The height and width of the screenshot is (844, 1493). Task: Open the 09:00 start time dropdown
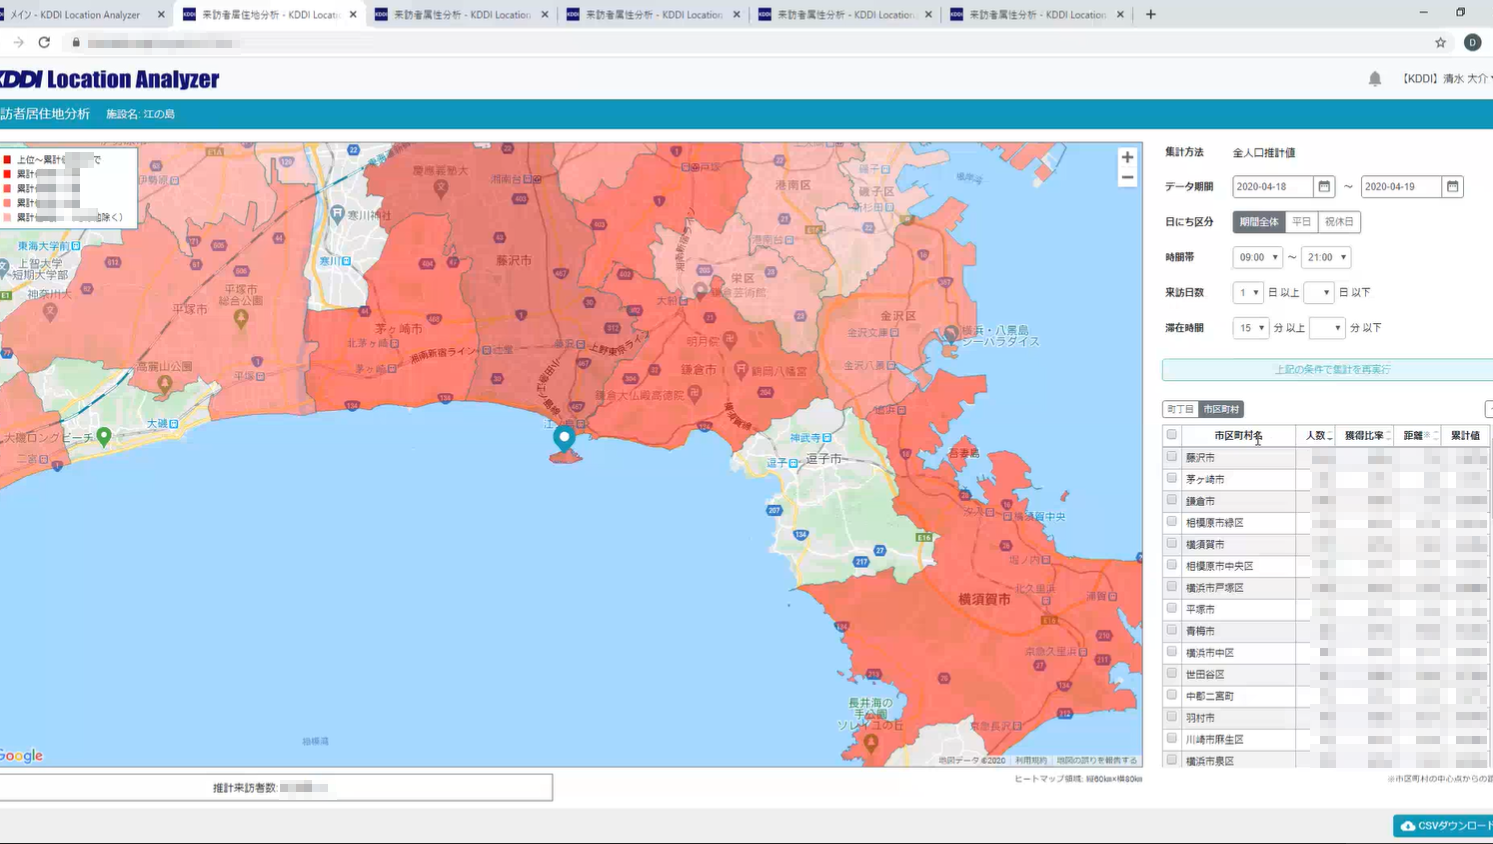point(1257,257)
